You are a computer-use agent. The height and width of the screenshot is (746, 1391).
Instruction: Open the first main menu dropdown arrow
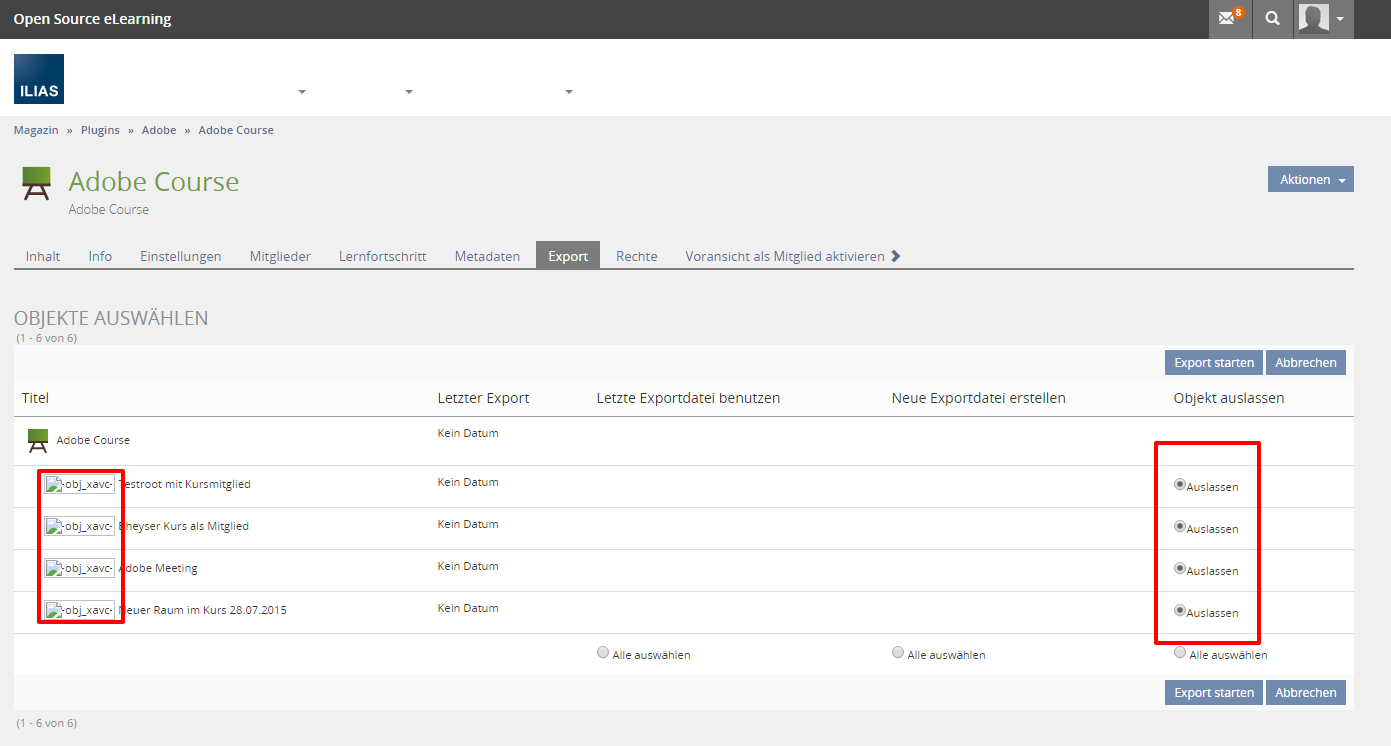click(302, 92)
